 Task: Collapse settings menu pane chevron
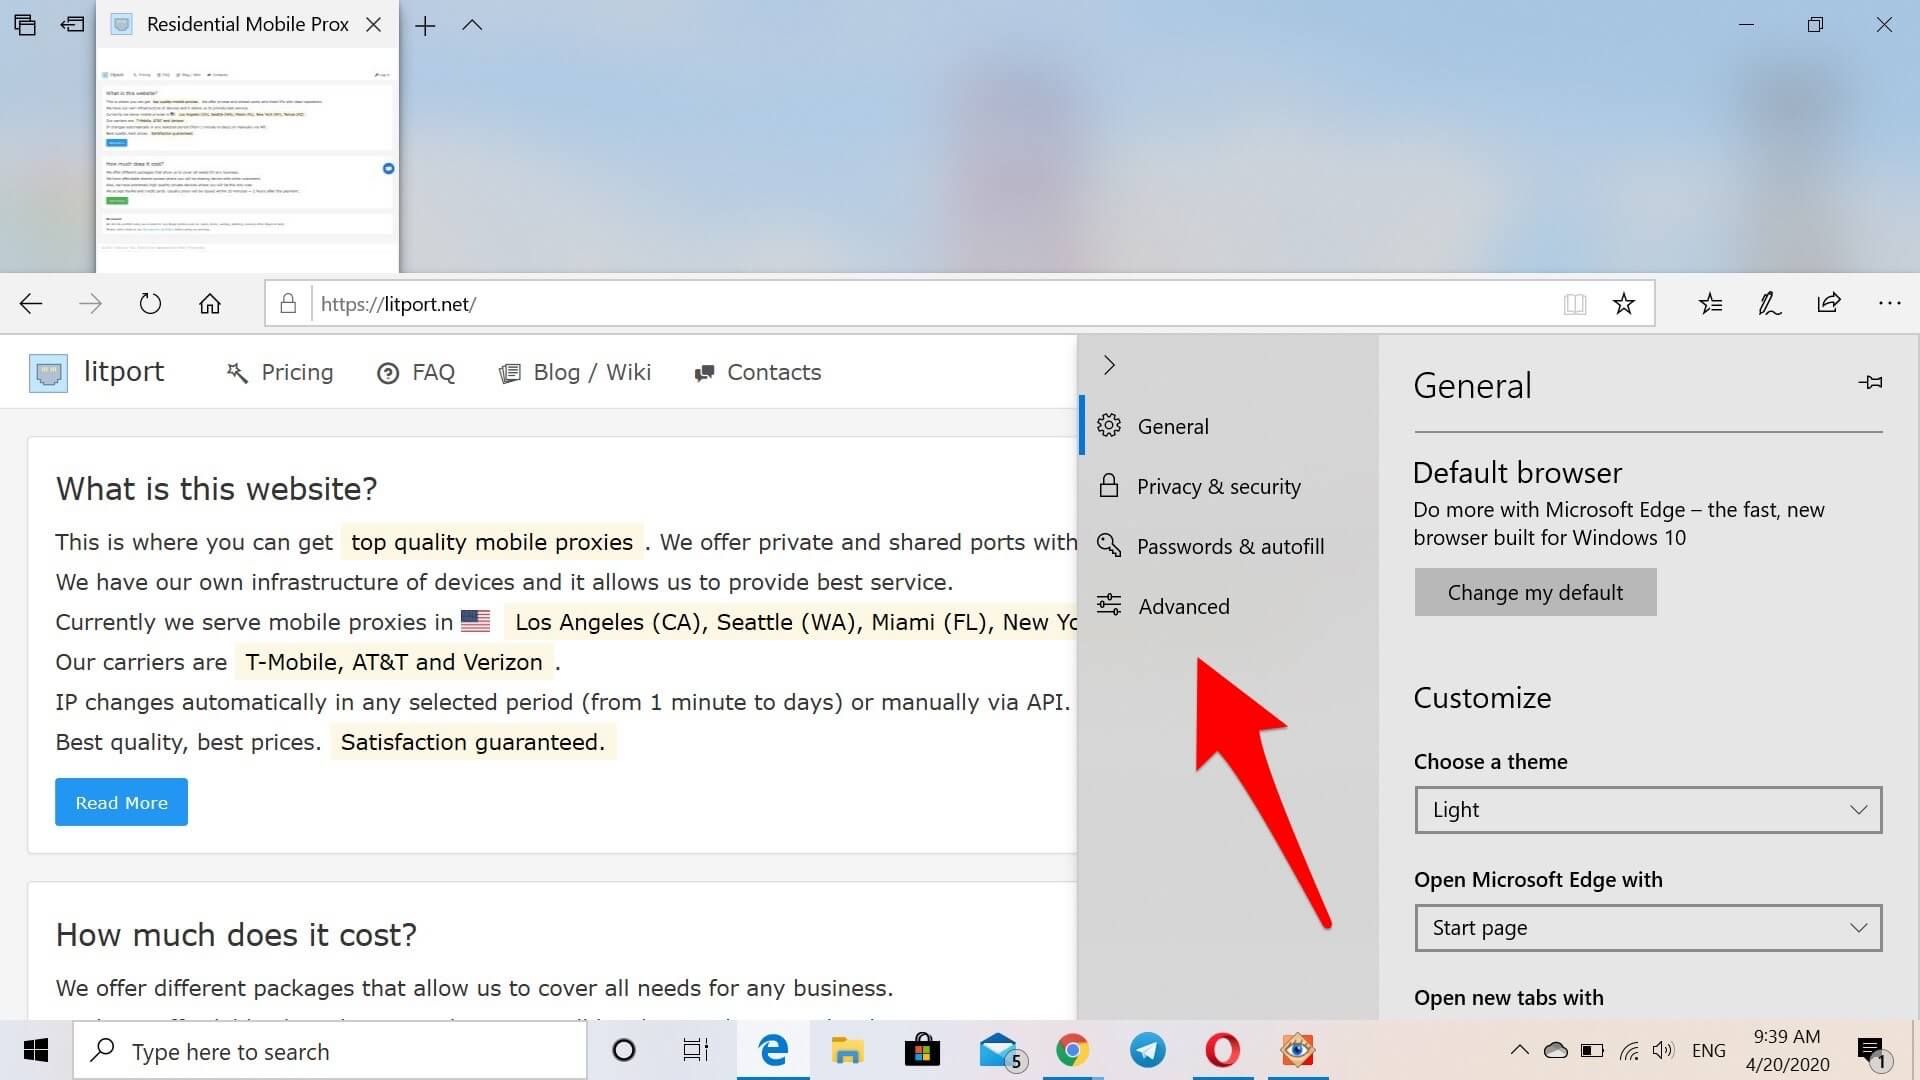coord(1109,365)
